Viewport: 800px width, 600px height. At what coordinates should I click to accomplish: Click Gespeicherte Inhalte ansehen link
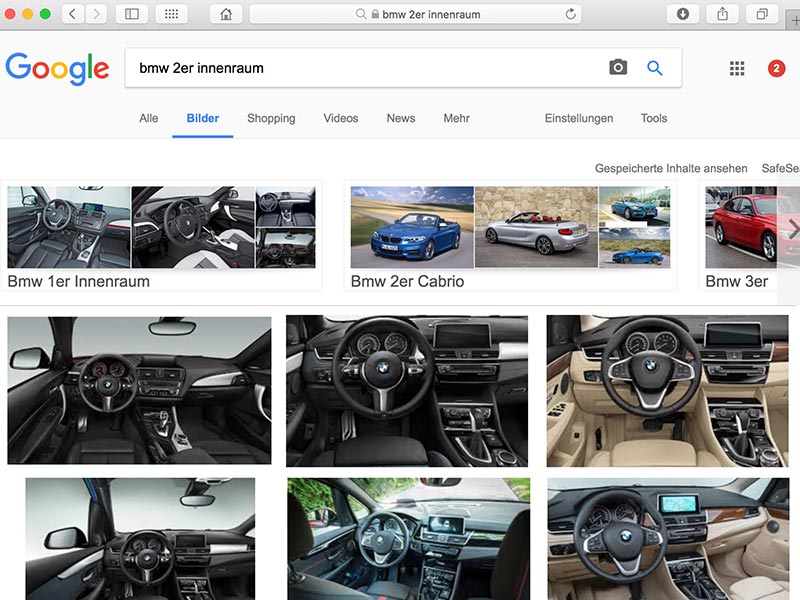671,168
